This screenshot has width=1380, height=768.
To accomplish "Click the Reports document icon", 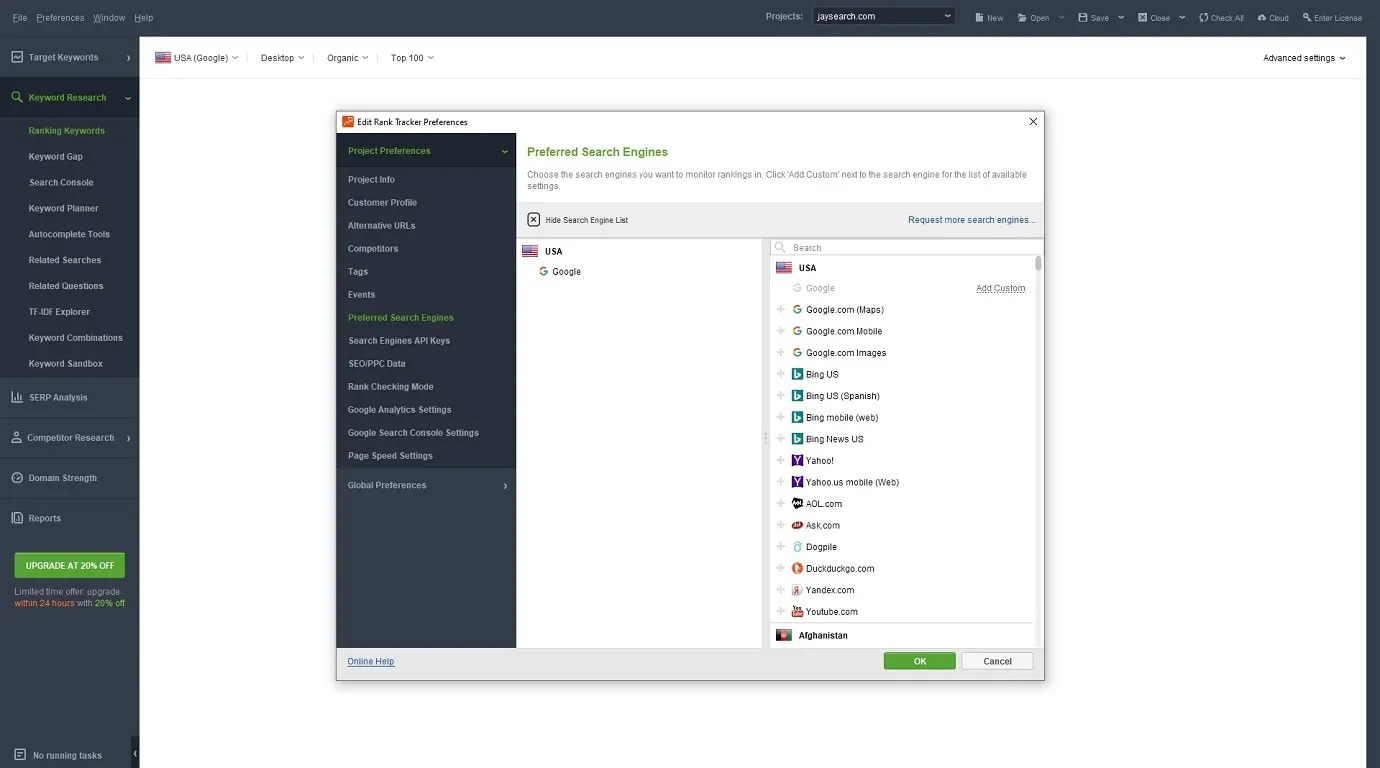I will coord(17,518).
